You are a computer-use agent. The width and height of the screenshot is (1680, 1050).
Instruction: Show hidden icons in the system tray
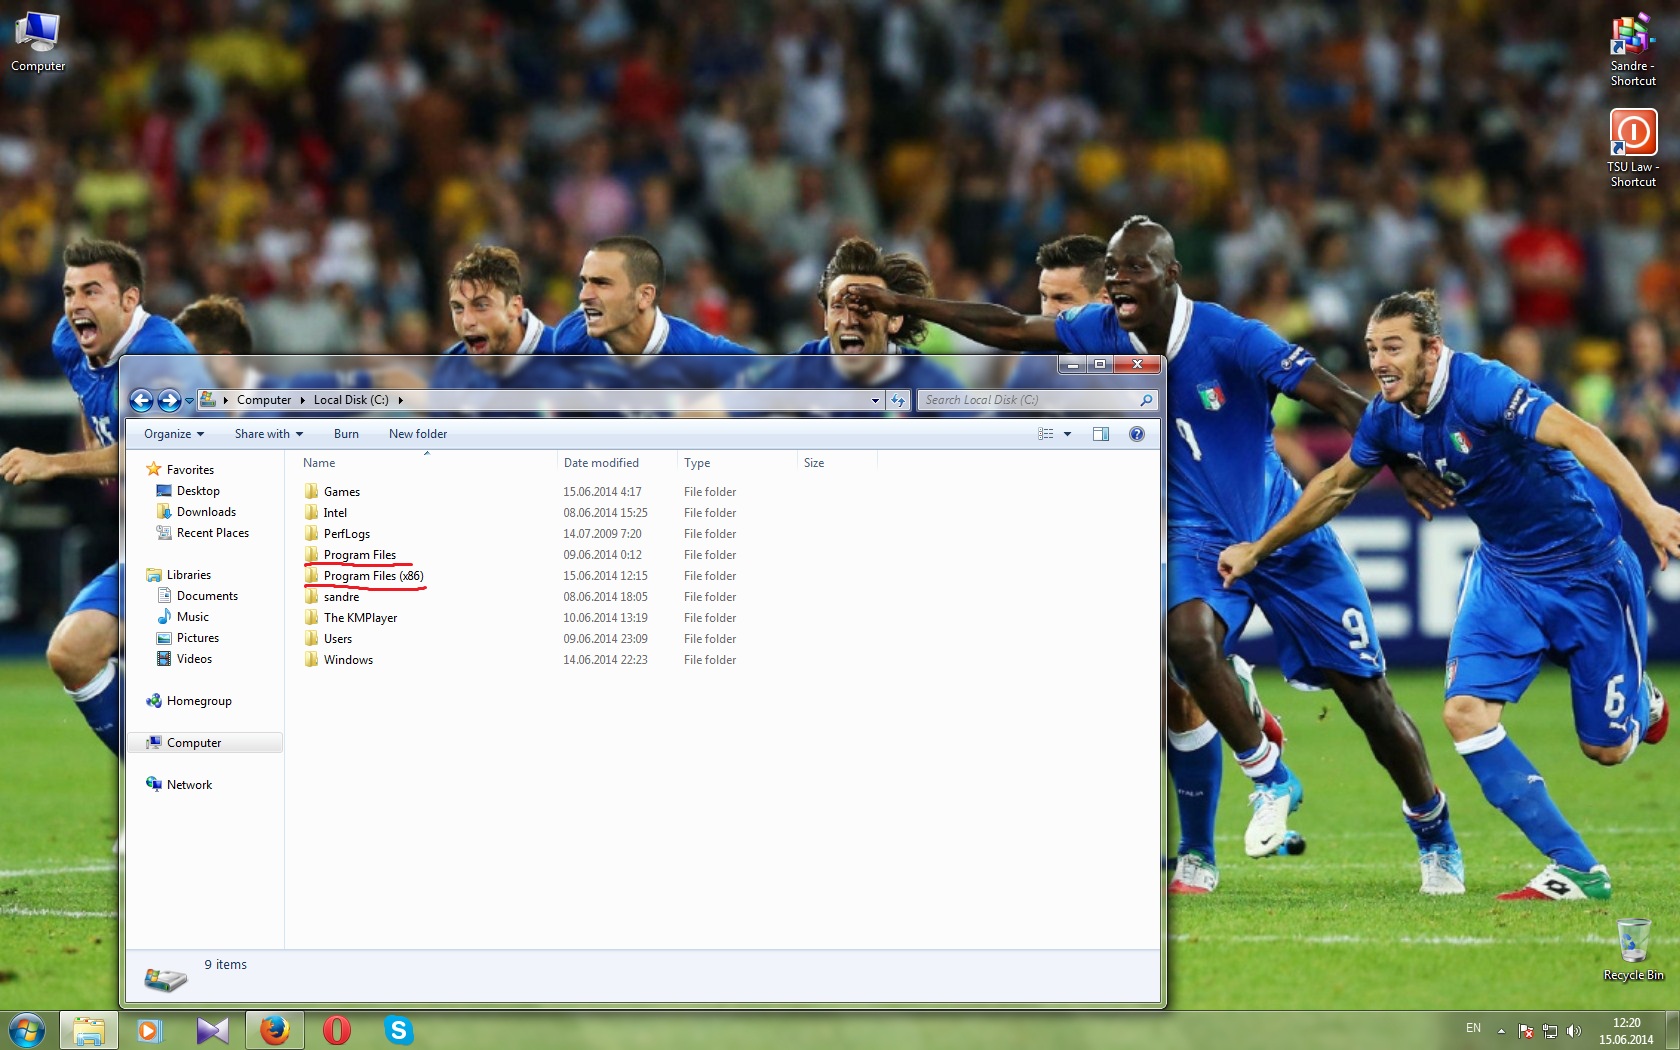coord(1501,1031)
